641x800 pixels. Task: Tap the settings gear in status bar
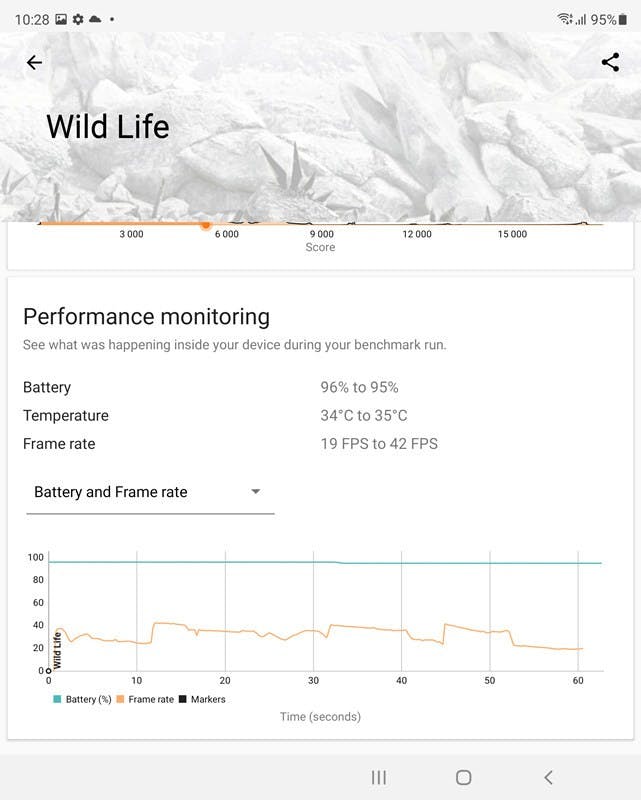78,19
